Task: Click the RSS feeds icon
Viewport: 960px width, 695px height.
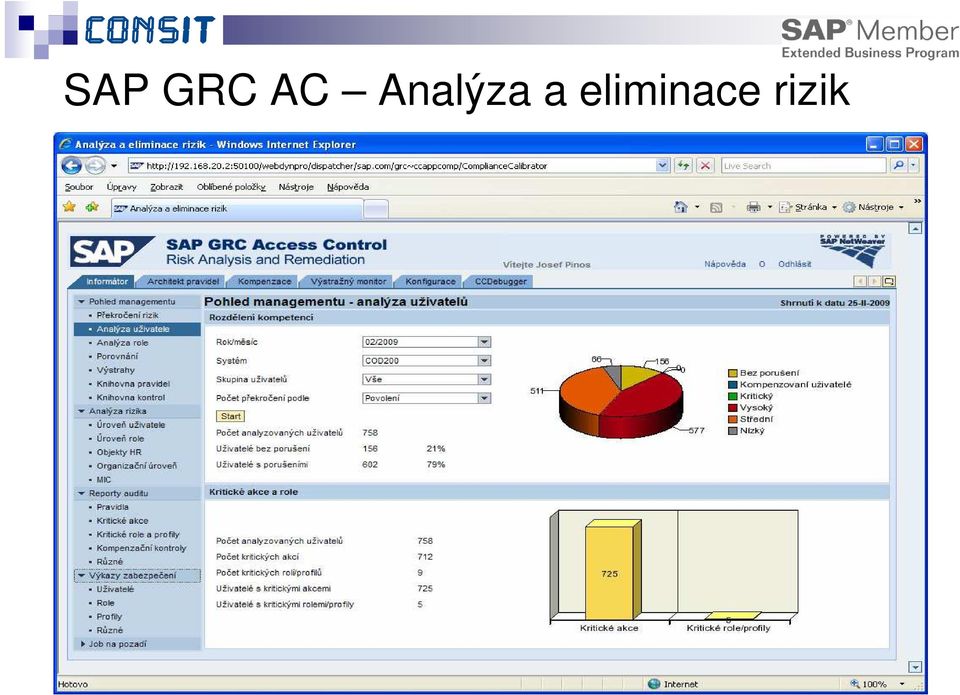Action: pyautogui.click(x=716, y=208)
